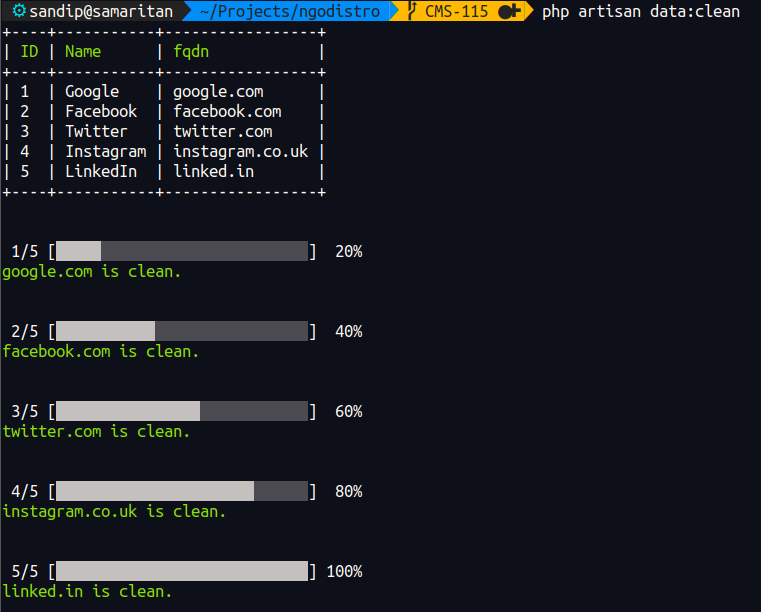This screenshot has height=612, width=761.
Task: Click the CMS-115 branch name
Action: click(455, 12)
